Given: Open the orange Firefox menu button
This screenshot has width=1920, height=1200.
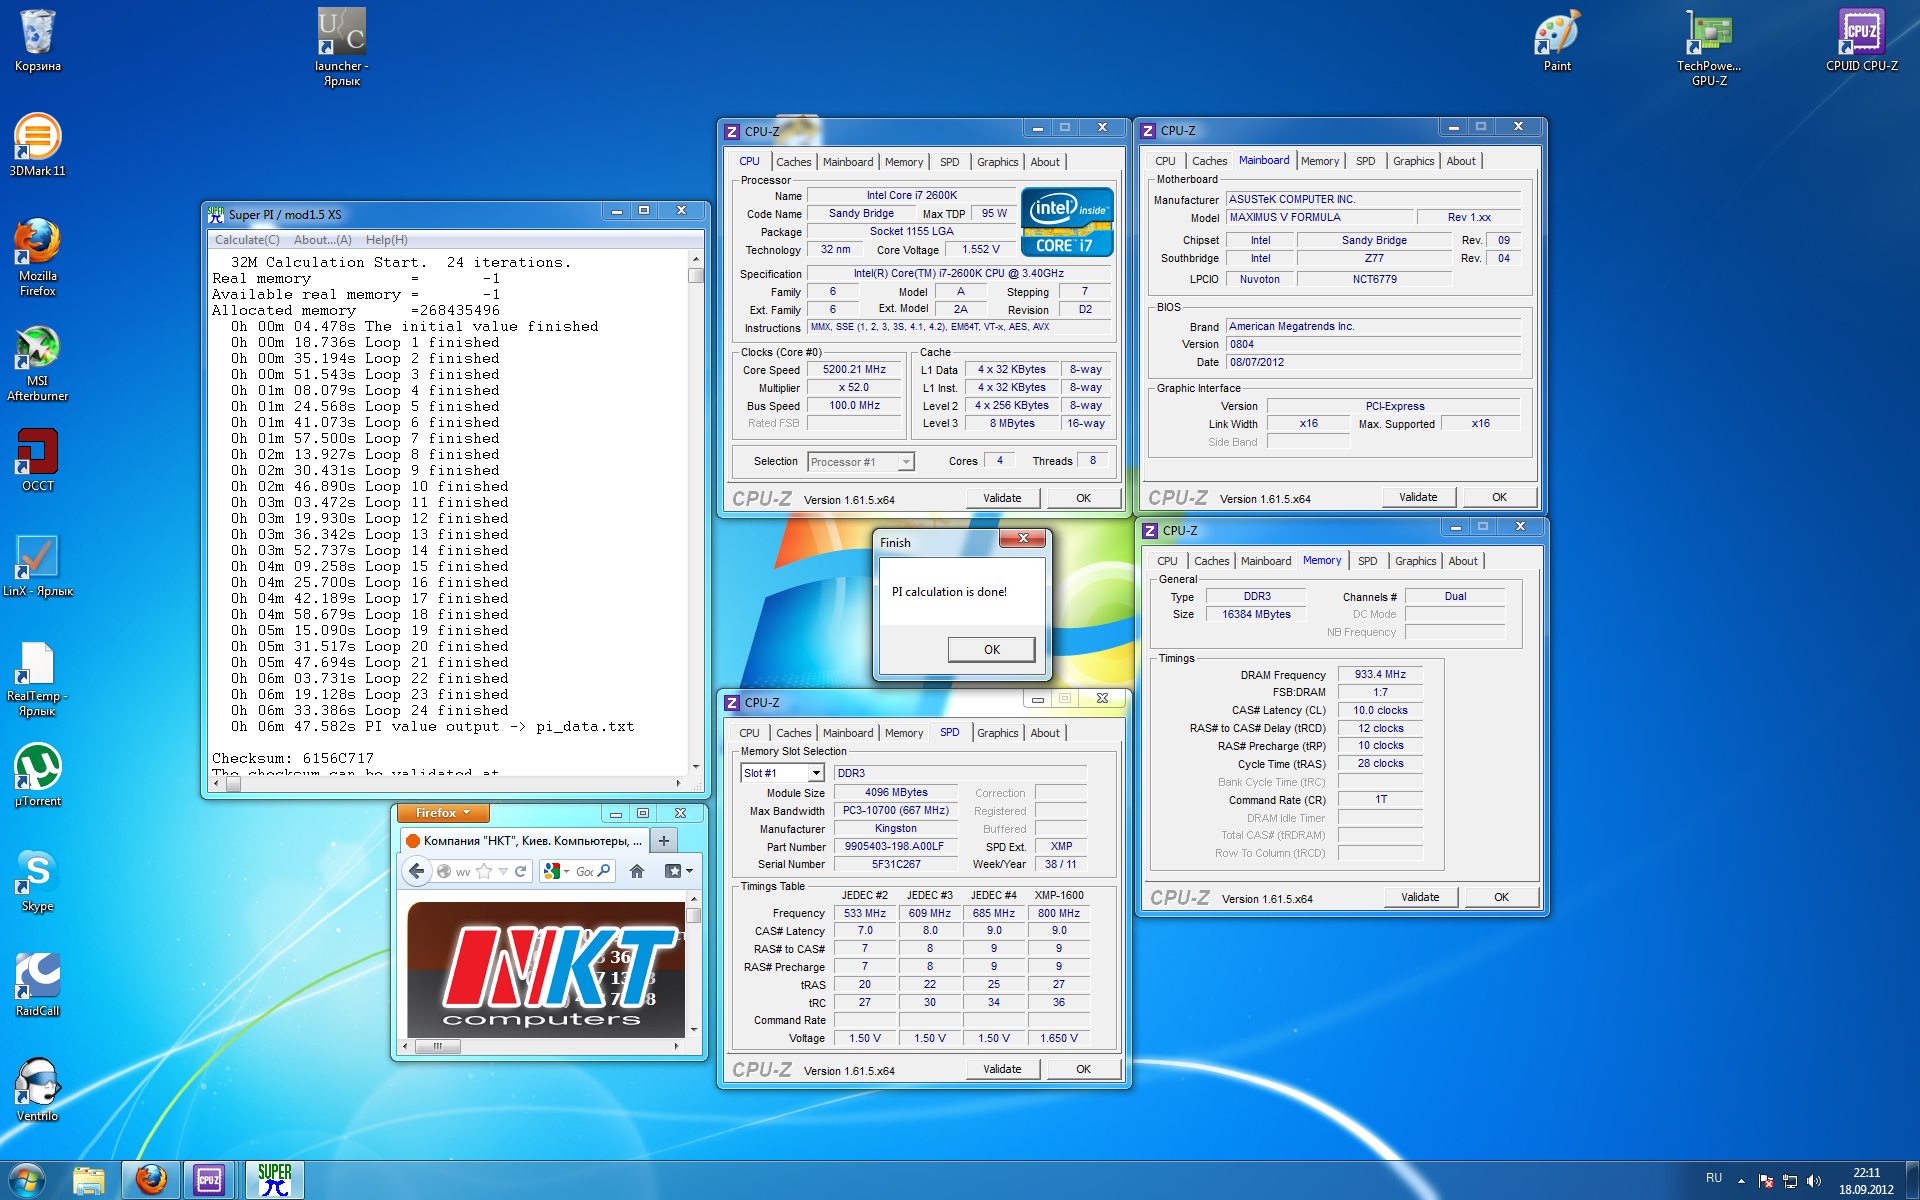Looking at the screenshot, I should tap(442, 813).
